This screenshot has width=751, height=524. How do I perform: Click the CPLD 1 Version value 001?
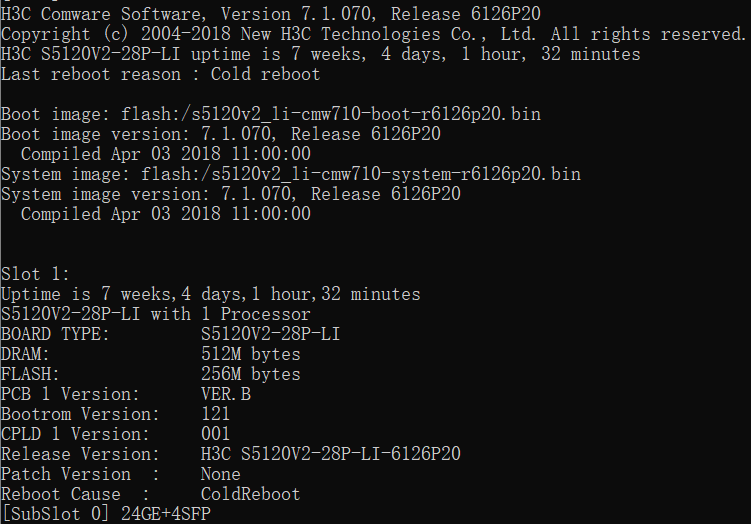pyautogui.click(x=215, y=434)
